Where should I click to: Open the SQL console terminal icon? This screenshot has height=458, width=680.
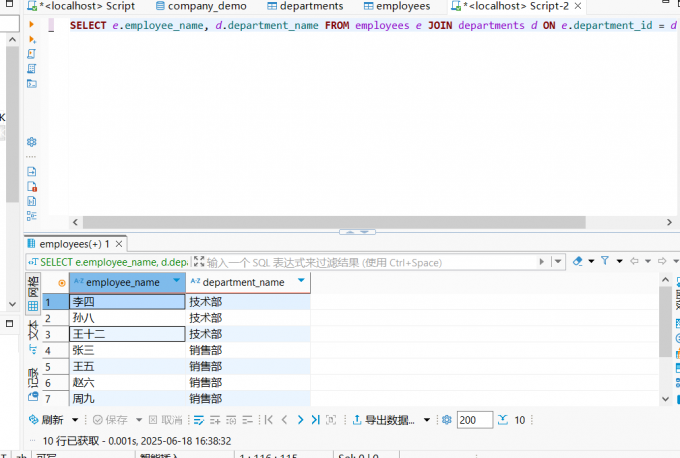(32, 83)
